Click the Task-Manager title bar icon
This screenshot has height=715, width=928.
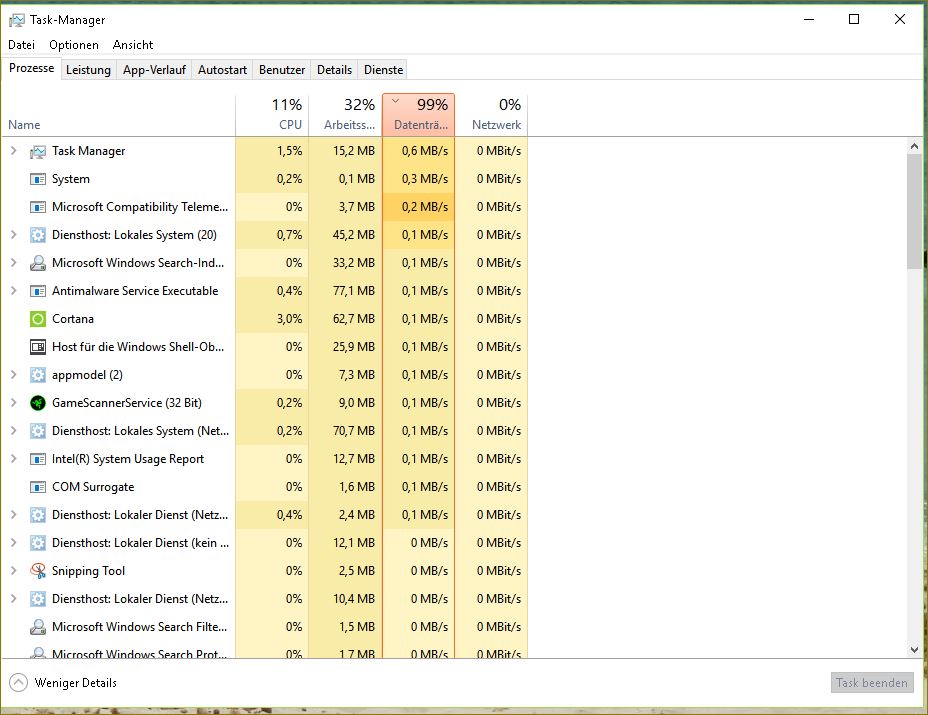click(x=17, y=20)
